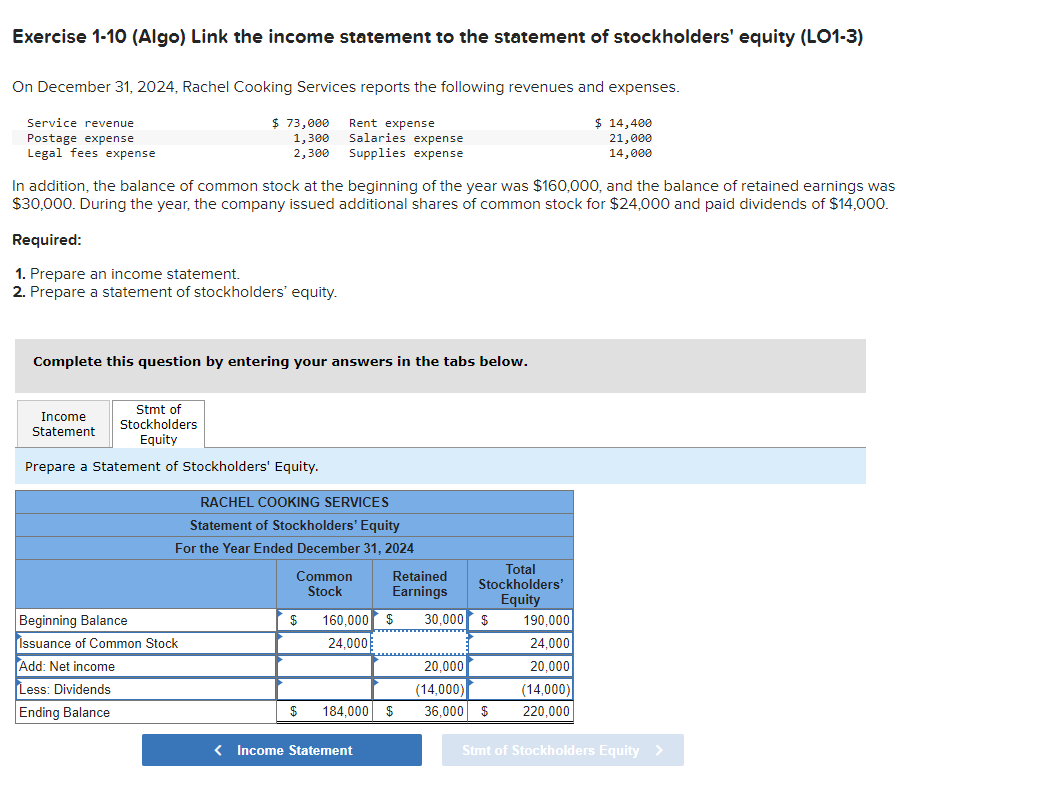Click the dotted Retained Earnings issuance cell
This screenshot has width=1063, height=797.
click(419, 643)
